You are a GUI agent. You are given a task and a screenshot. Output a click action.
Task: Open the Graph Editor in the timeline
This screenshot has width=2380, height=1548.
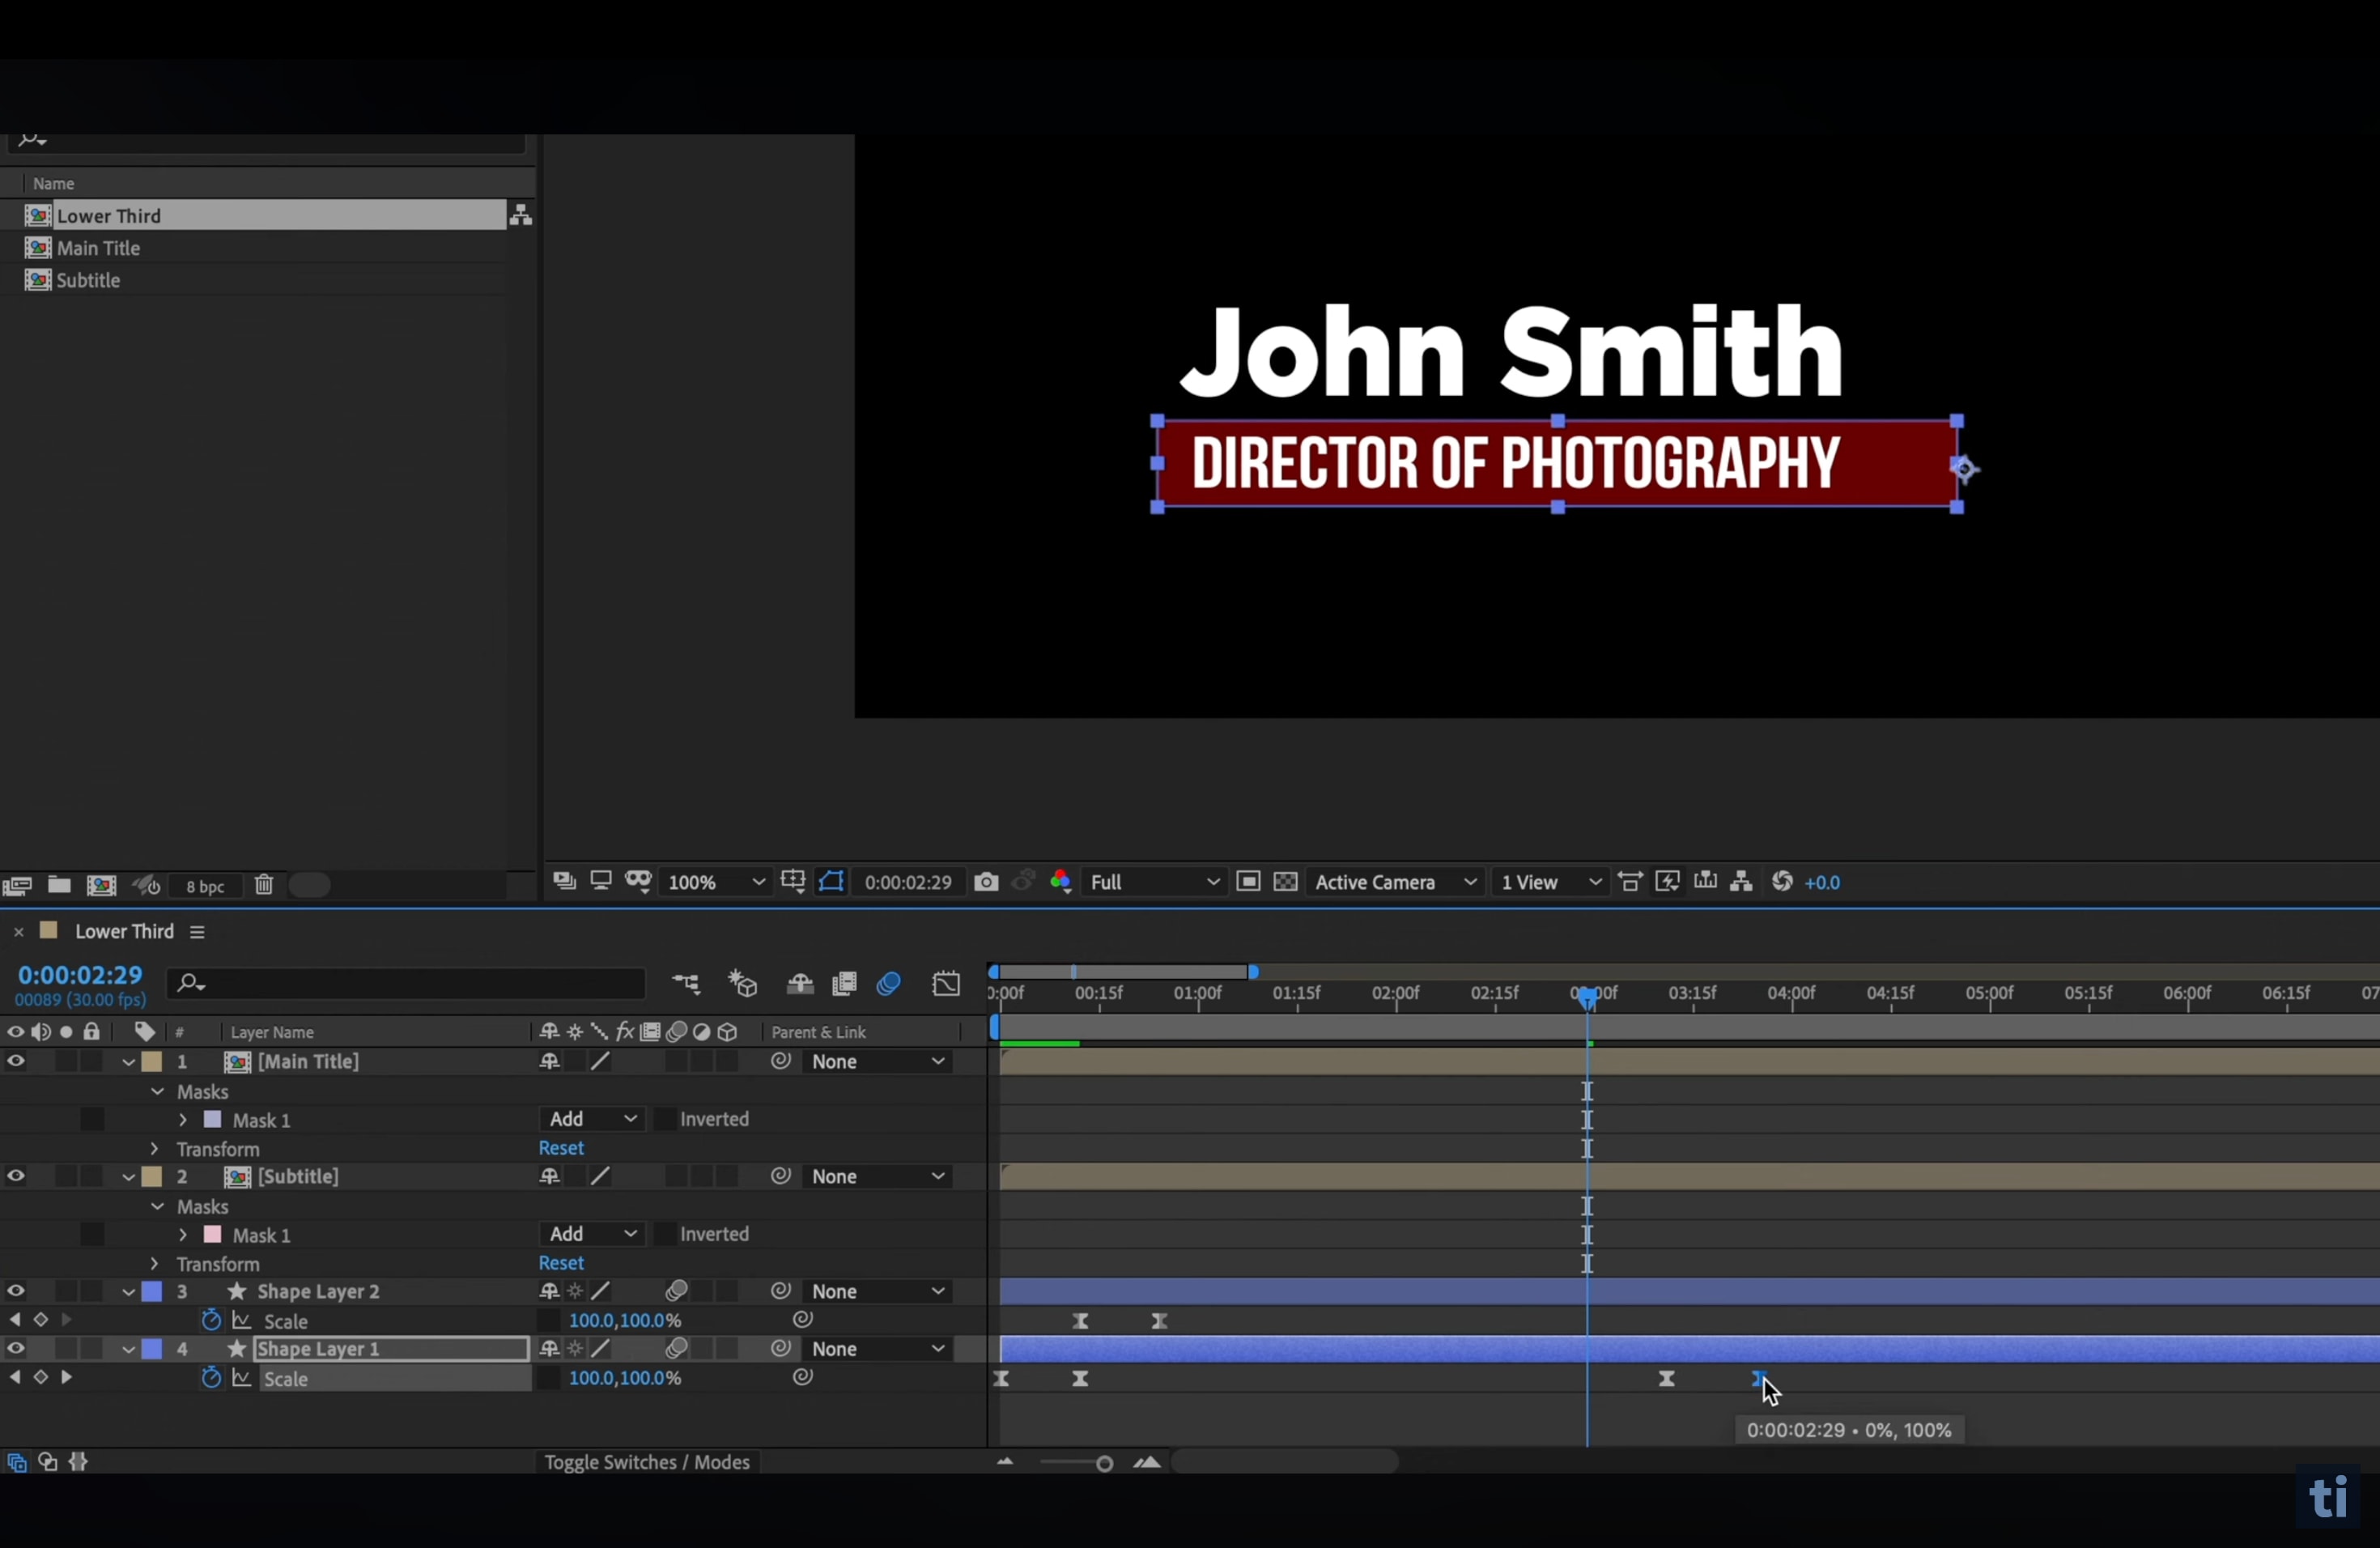946,984
